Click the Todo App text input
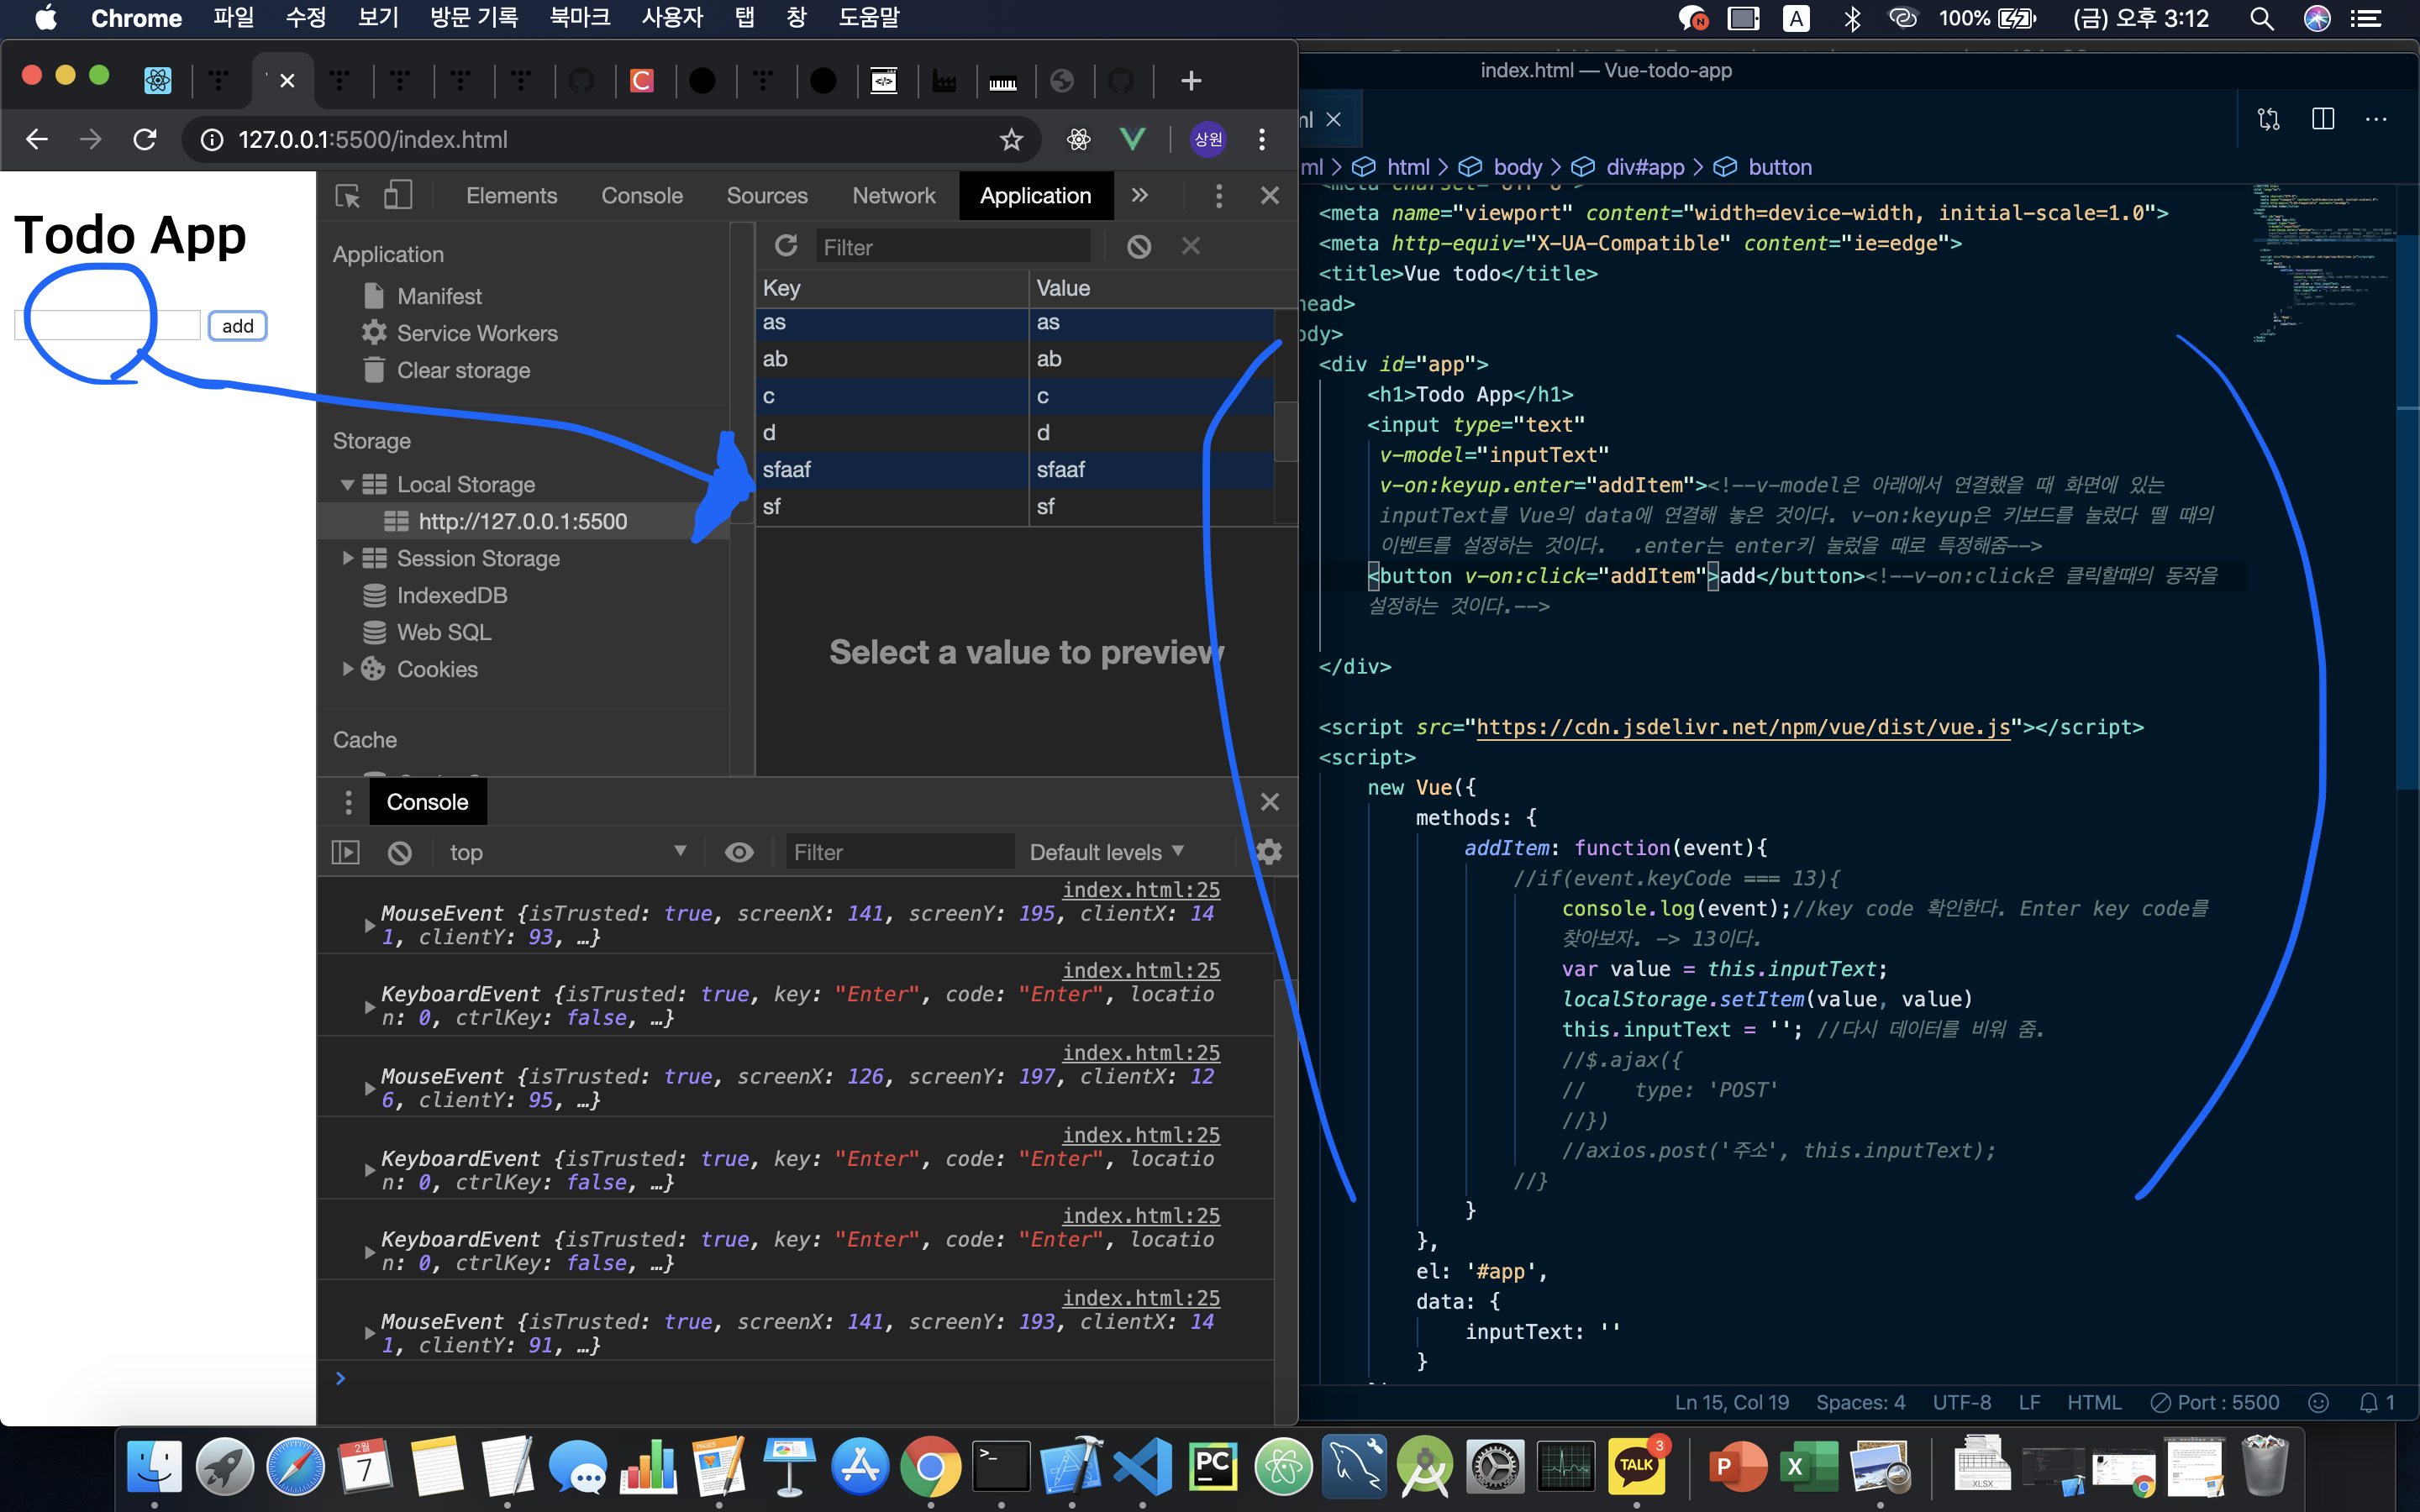Viewport: 2420px width, 1512px height. [107, 326]
